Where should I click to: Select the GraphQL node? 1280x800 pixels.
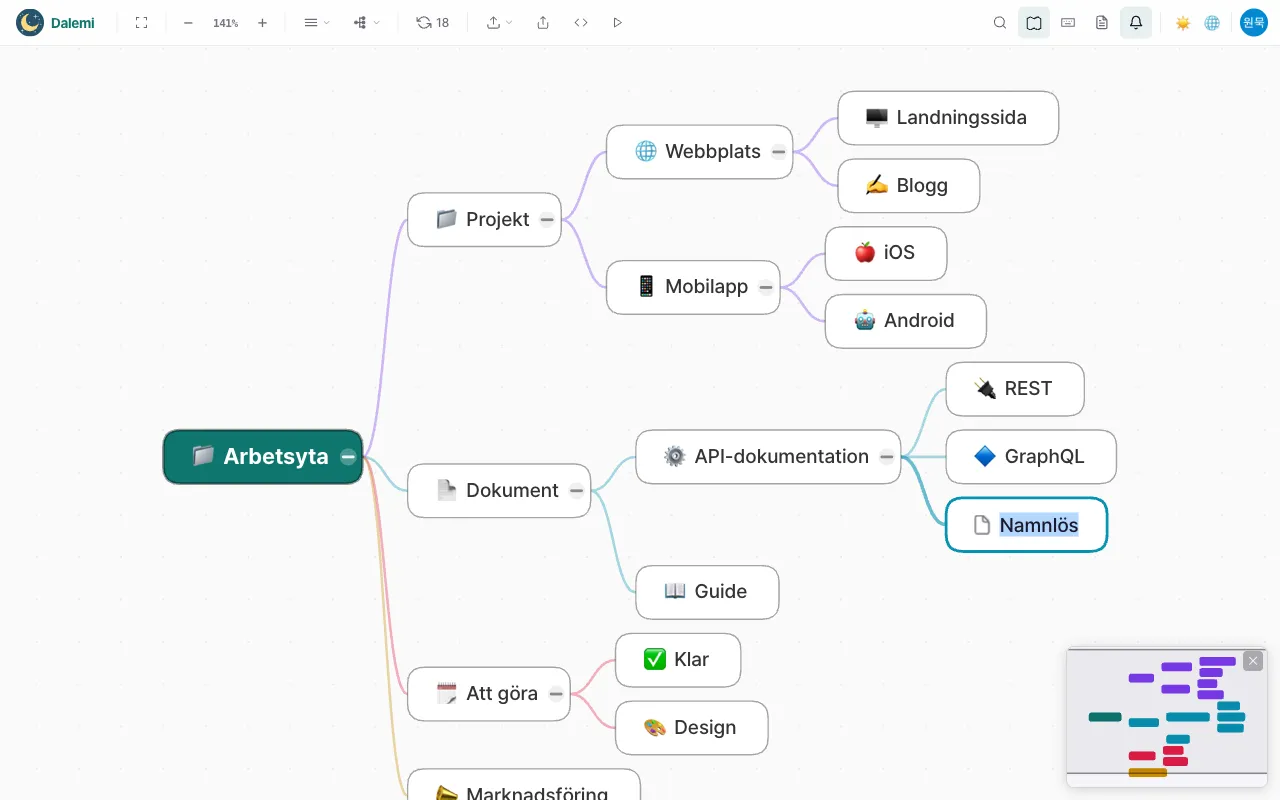1031,457
